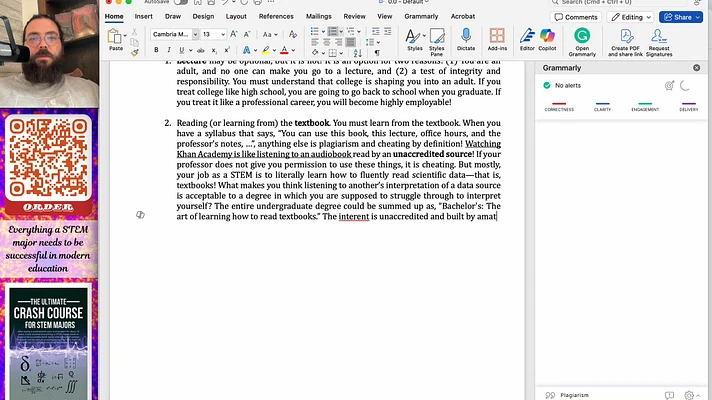Click Decrease Indent icon
Screen dimensions: 712x400
(375, 31)
